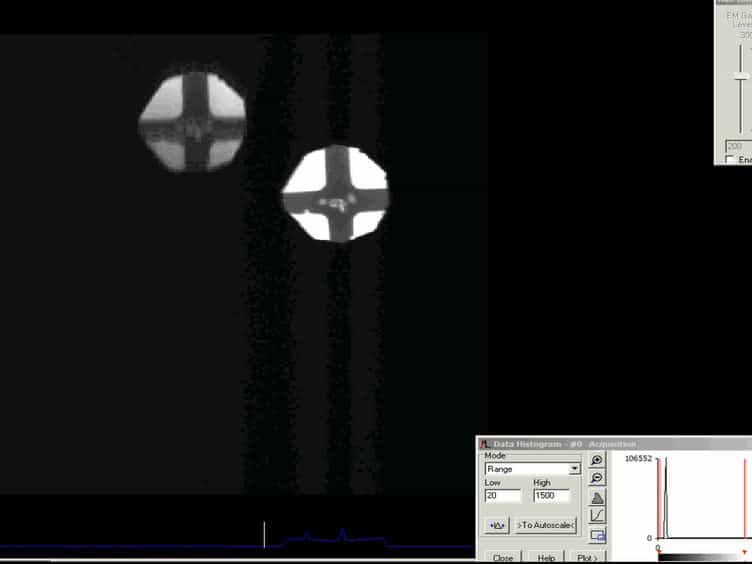Click the filled histogram shape icon
Viewport: 752px width, 564px height.
tap(597, 498)
